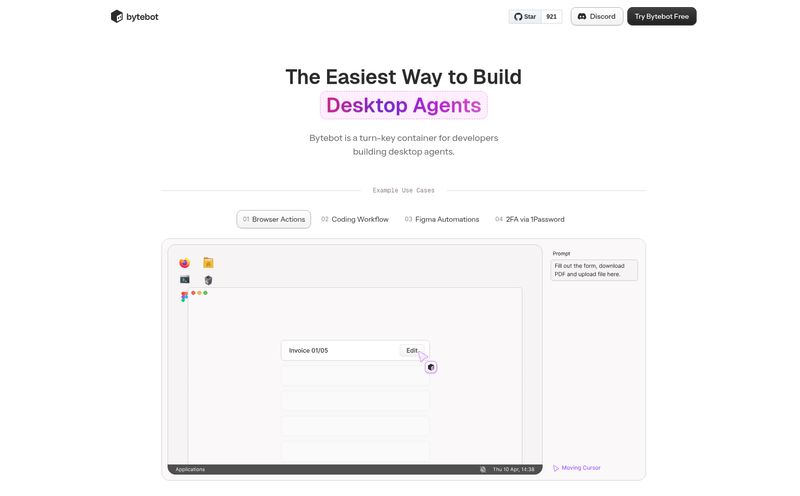800x496 pixels.
Task: Click the bytebot cube badge beside cursor
Action: coord(431,367)
